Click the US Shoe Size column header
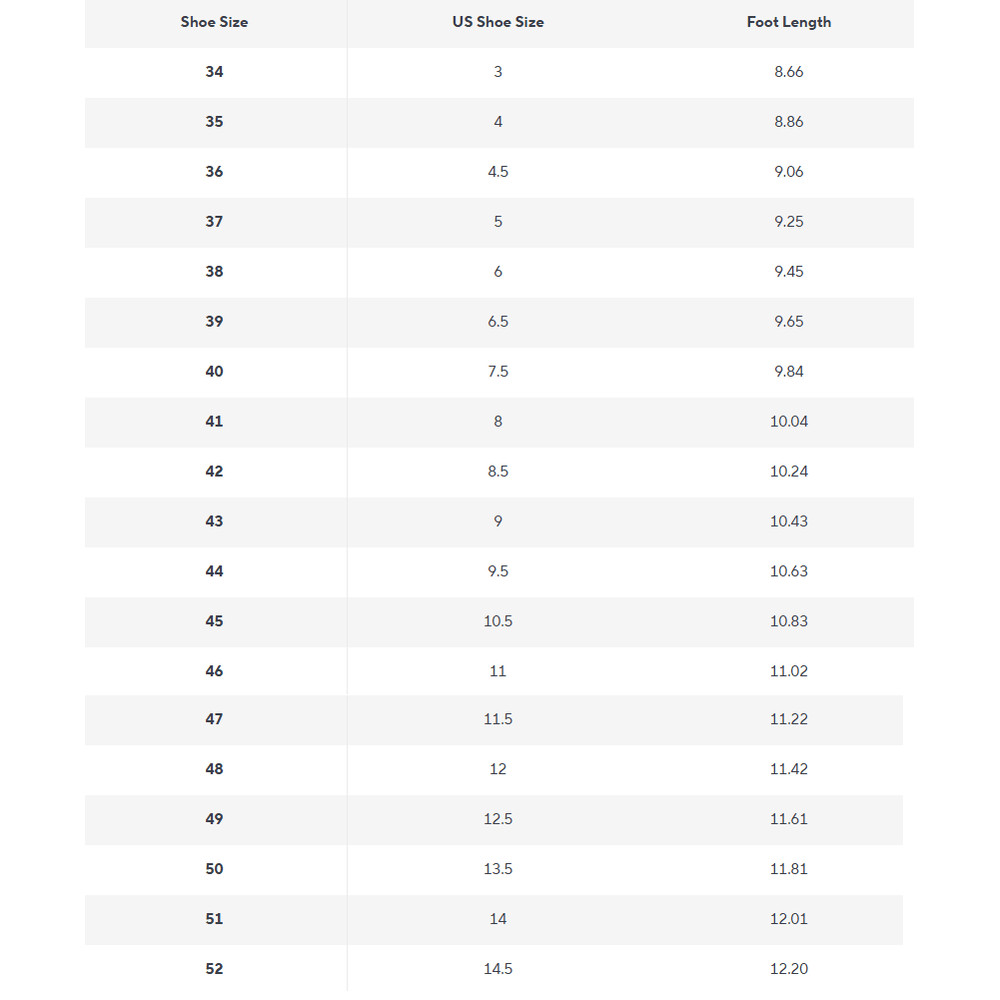 [498, 22]
